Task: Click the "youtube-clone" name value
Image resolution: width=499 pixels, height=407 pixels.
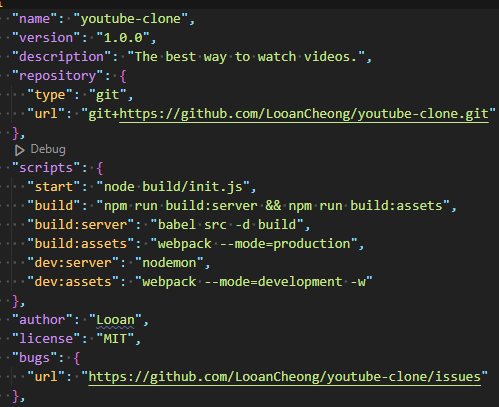Action: (131, 19)
